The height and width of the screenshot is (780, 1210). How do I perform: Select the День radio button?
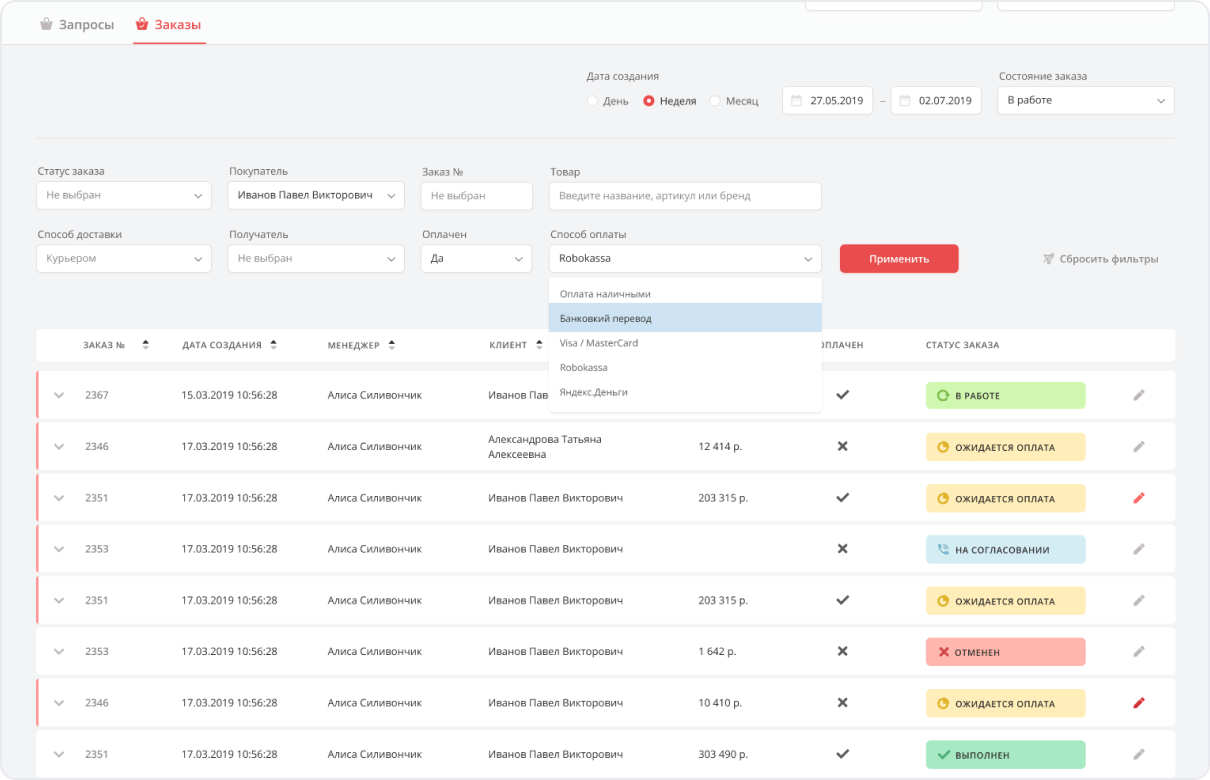point(592,101)
